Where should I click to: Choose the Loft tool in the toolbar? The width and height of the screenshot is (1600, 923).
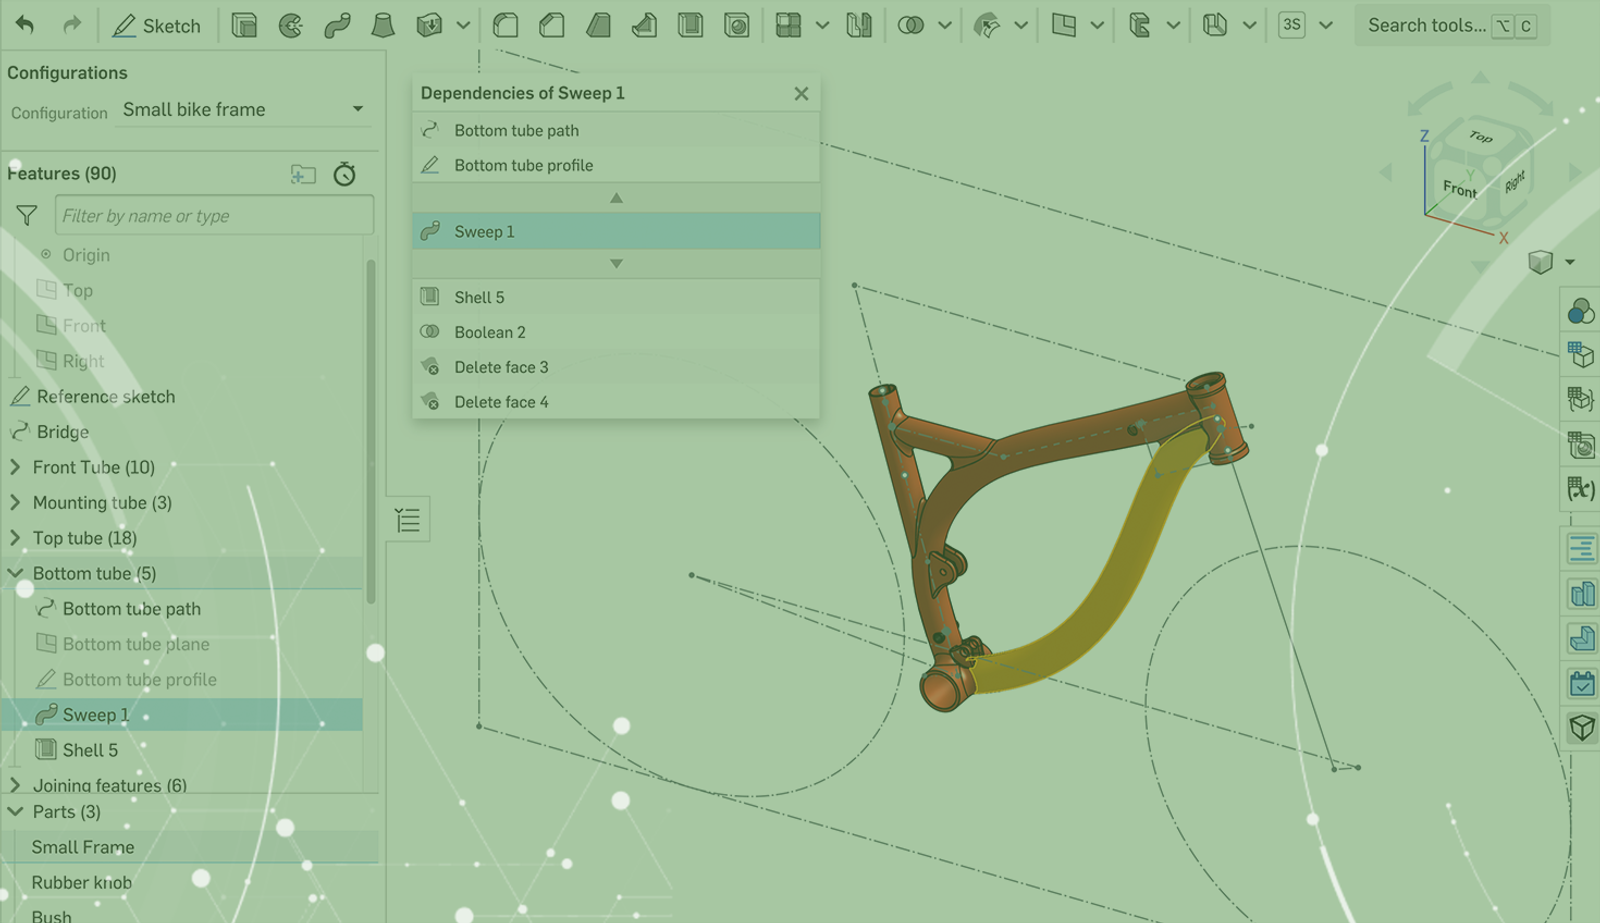point(383,26)
